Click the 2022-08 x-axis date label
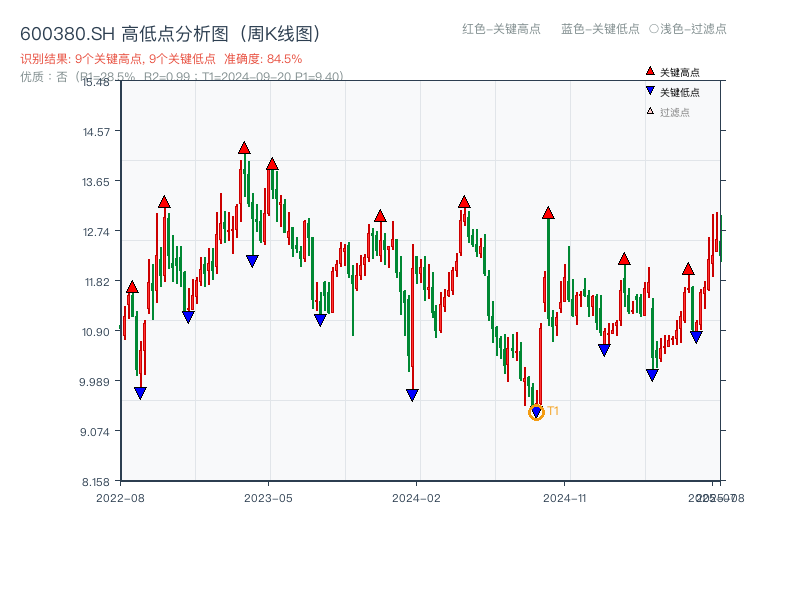The height and width of the screenshot is (600, 800). [120, 498]
